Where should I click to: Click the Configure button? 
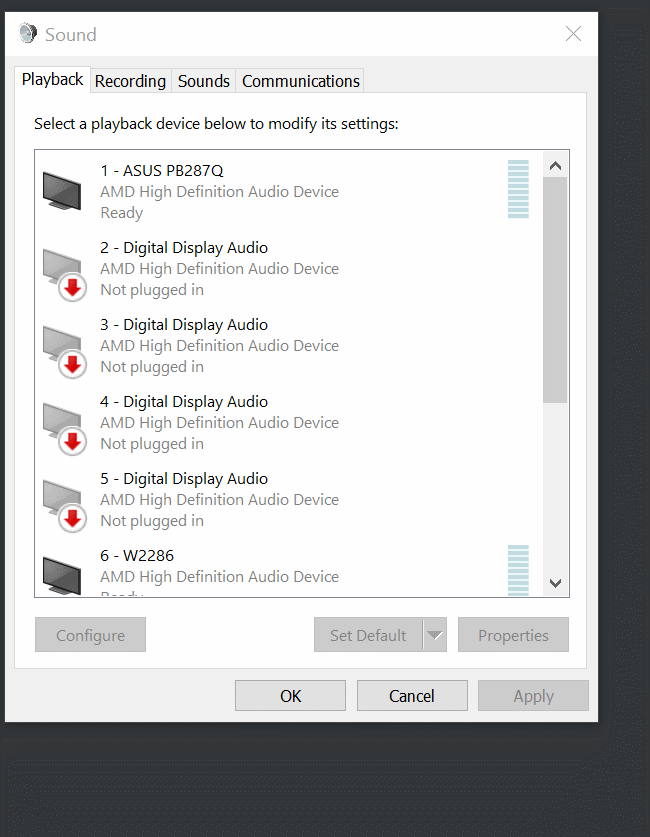point(90,634)
